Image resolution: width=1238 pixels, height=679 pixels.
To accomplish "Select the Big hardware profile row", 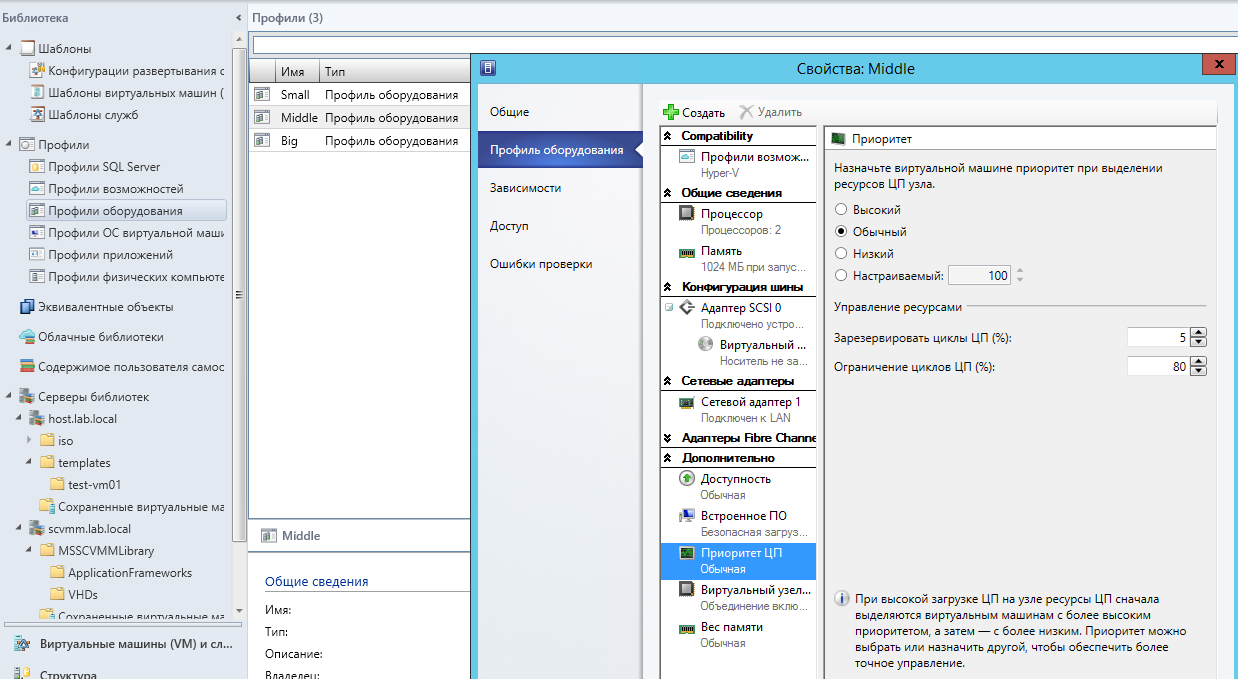I will (x=288, y=141).
